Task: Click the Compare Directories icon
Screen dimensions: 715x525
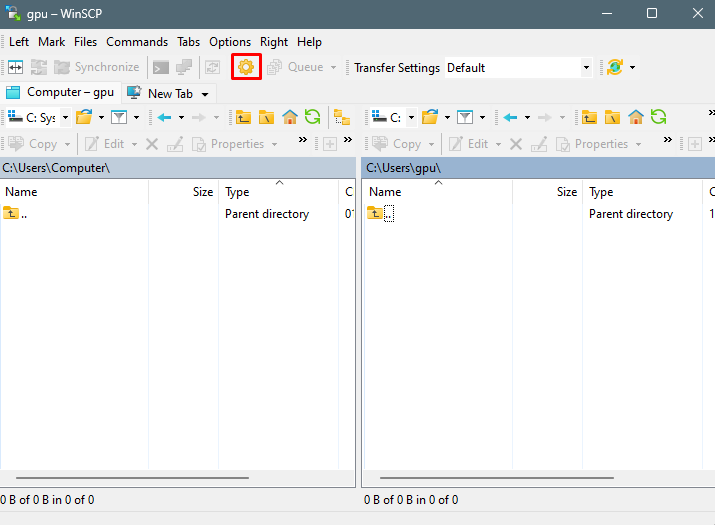Action: [16, 68]
